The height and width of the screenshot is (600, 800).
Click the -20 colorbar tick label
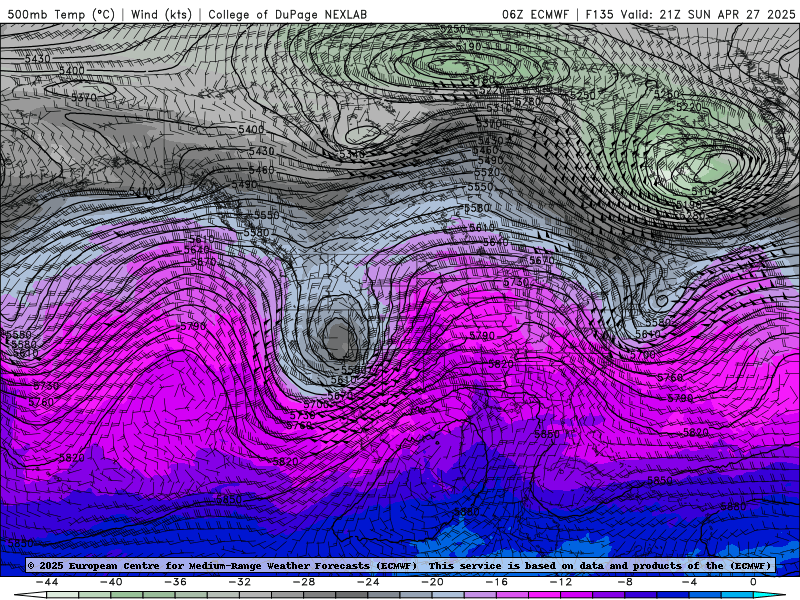click(x=432, y=582)
